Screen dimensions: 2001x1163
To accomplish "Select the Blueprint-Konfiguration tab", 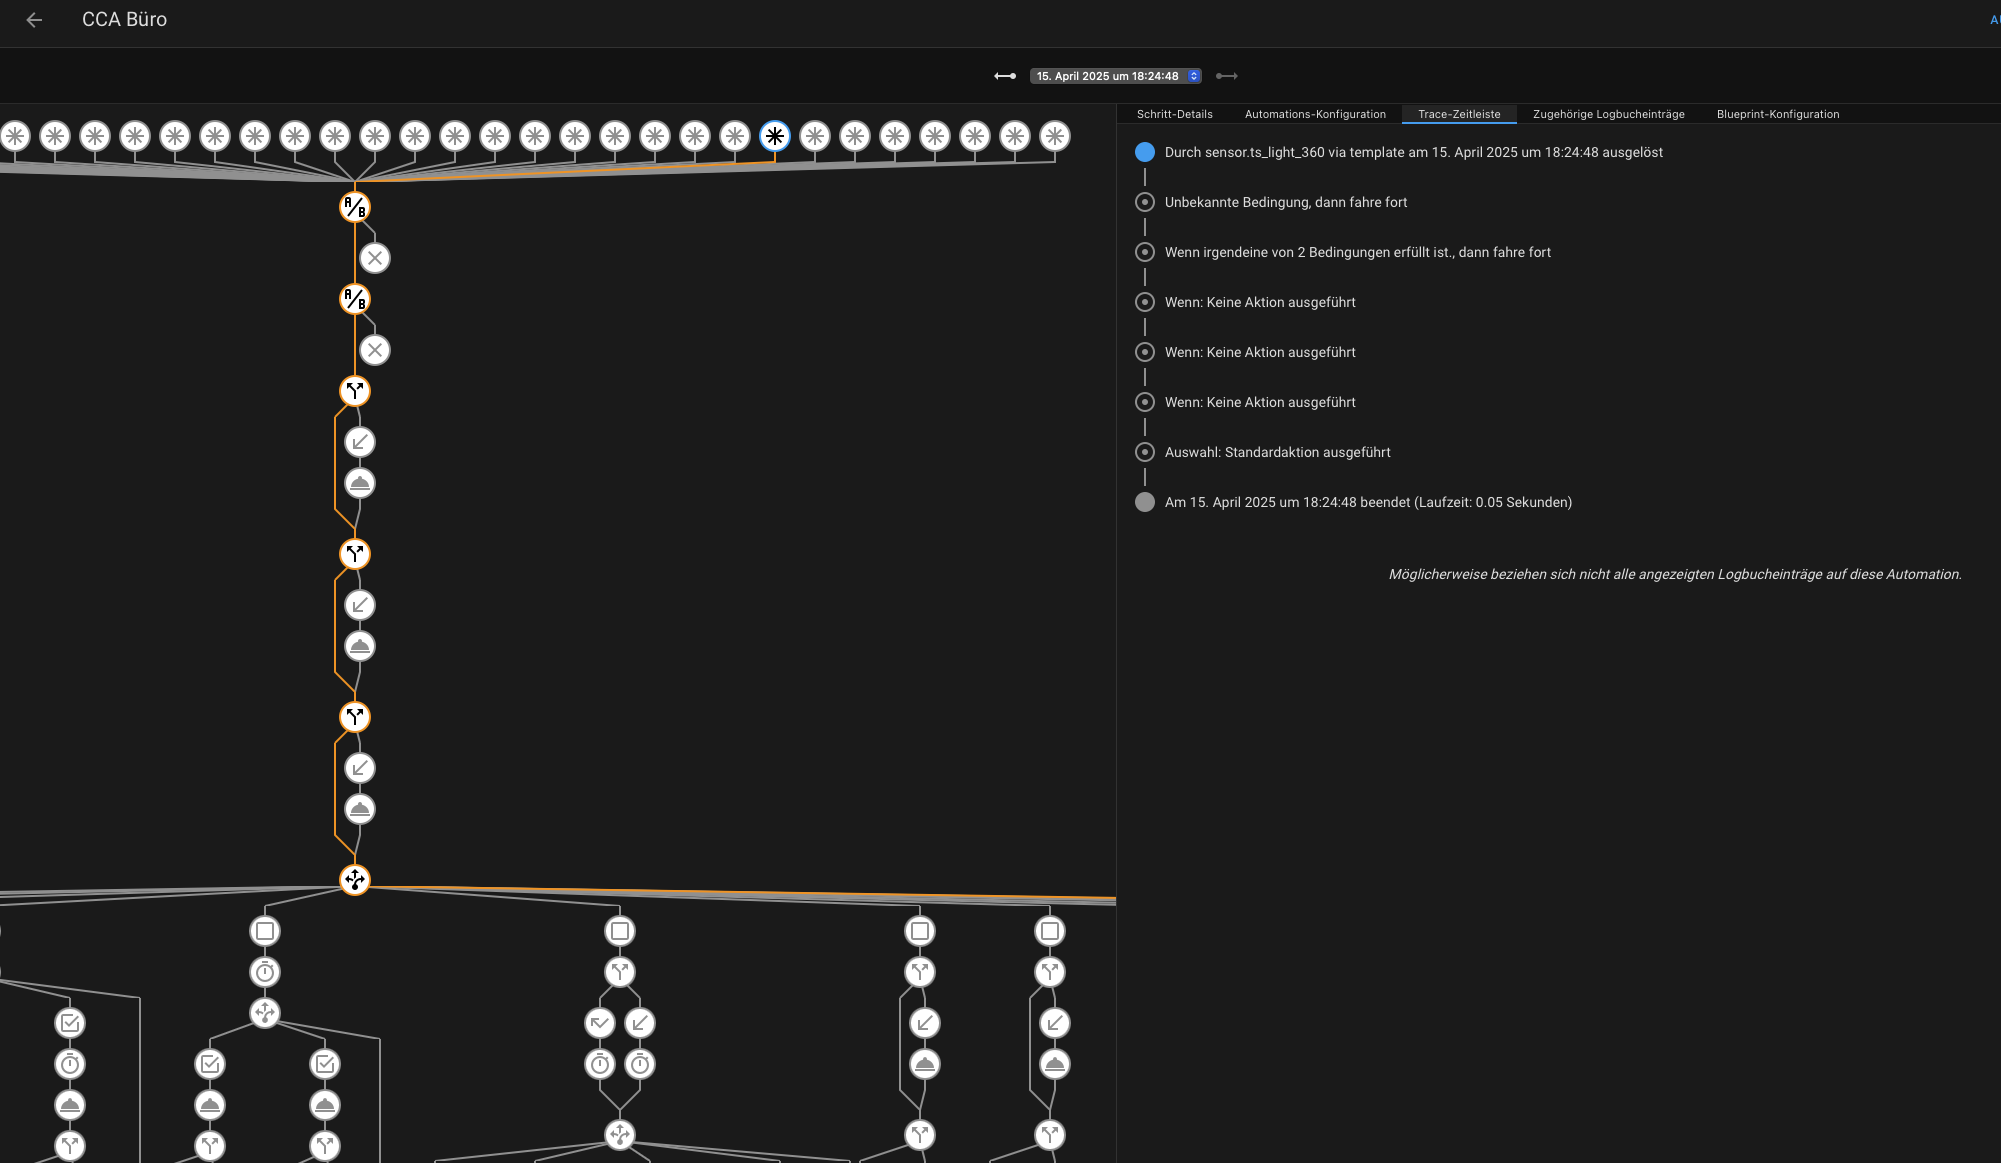I will tap(1777, 114).
